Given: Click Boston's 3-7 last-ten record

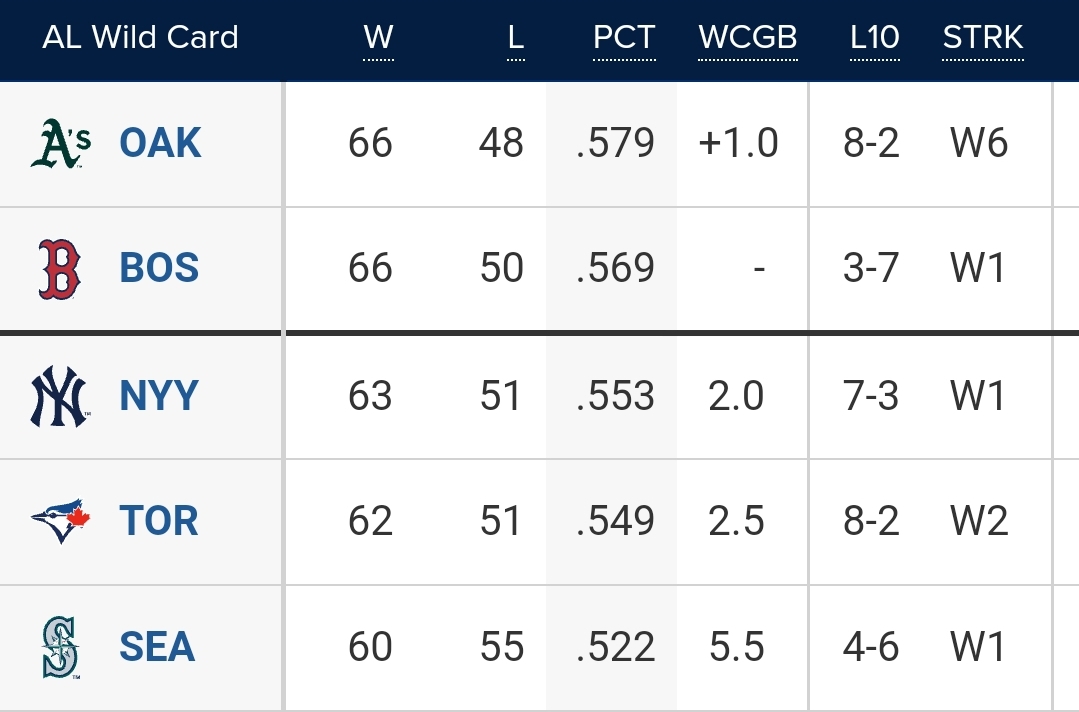Looking at the screenshot, I should click(x=871, y=269).
